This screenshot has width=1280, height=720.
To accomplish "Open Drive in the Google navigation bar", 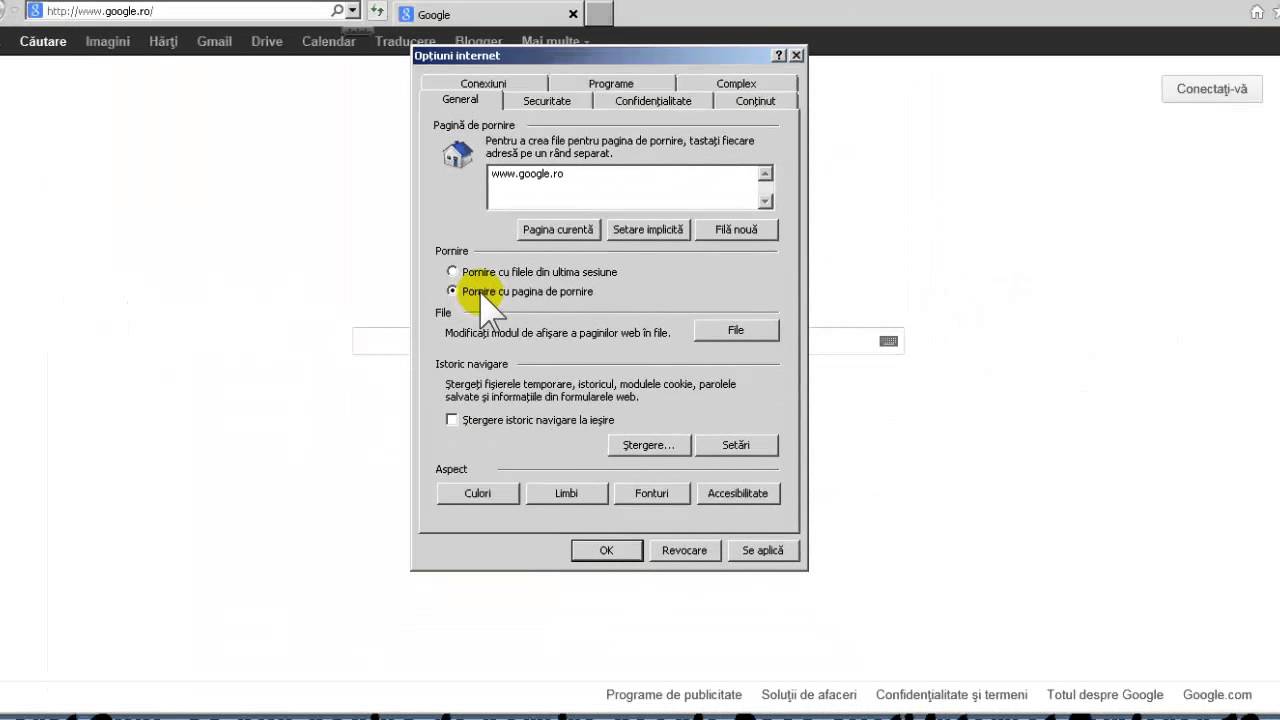I will 267,42.
